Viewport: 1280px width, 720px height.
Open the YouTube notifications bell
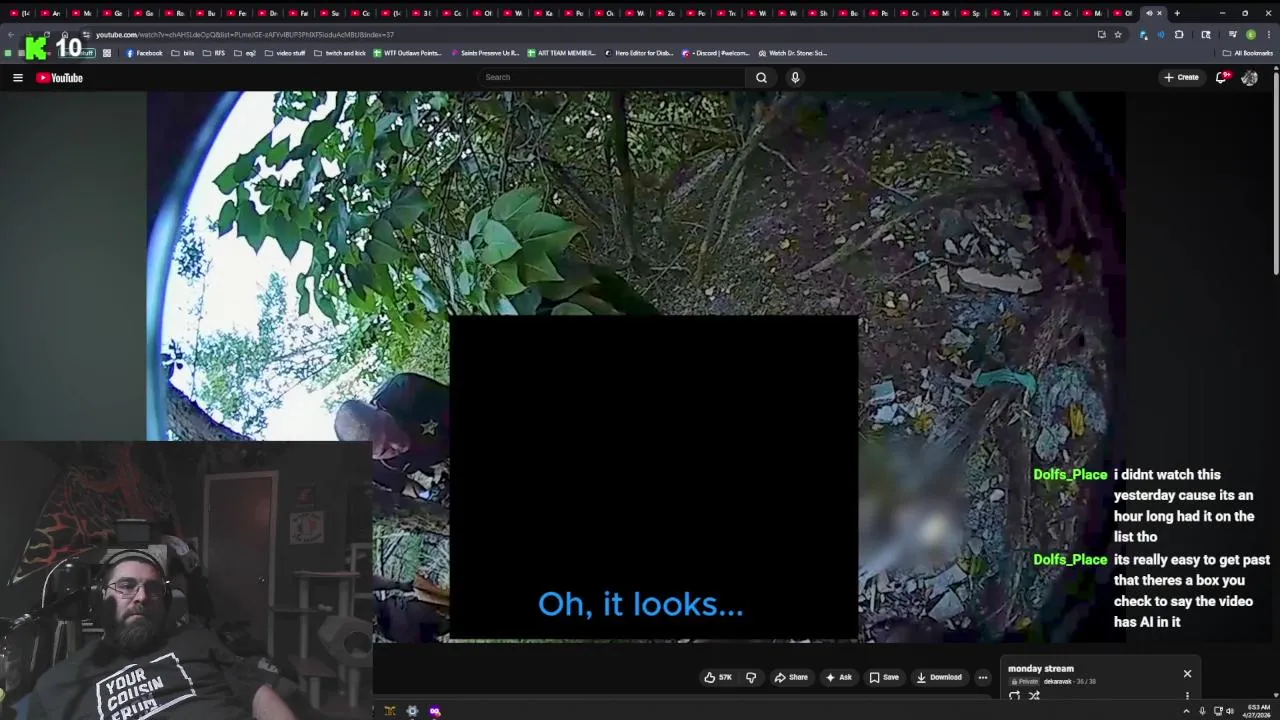(x=1221, y=77)
